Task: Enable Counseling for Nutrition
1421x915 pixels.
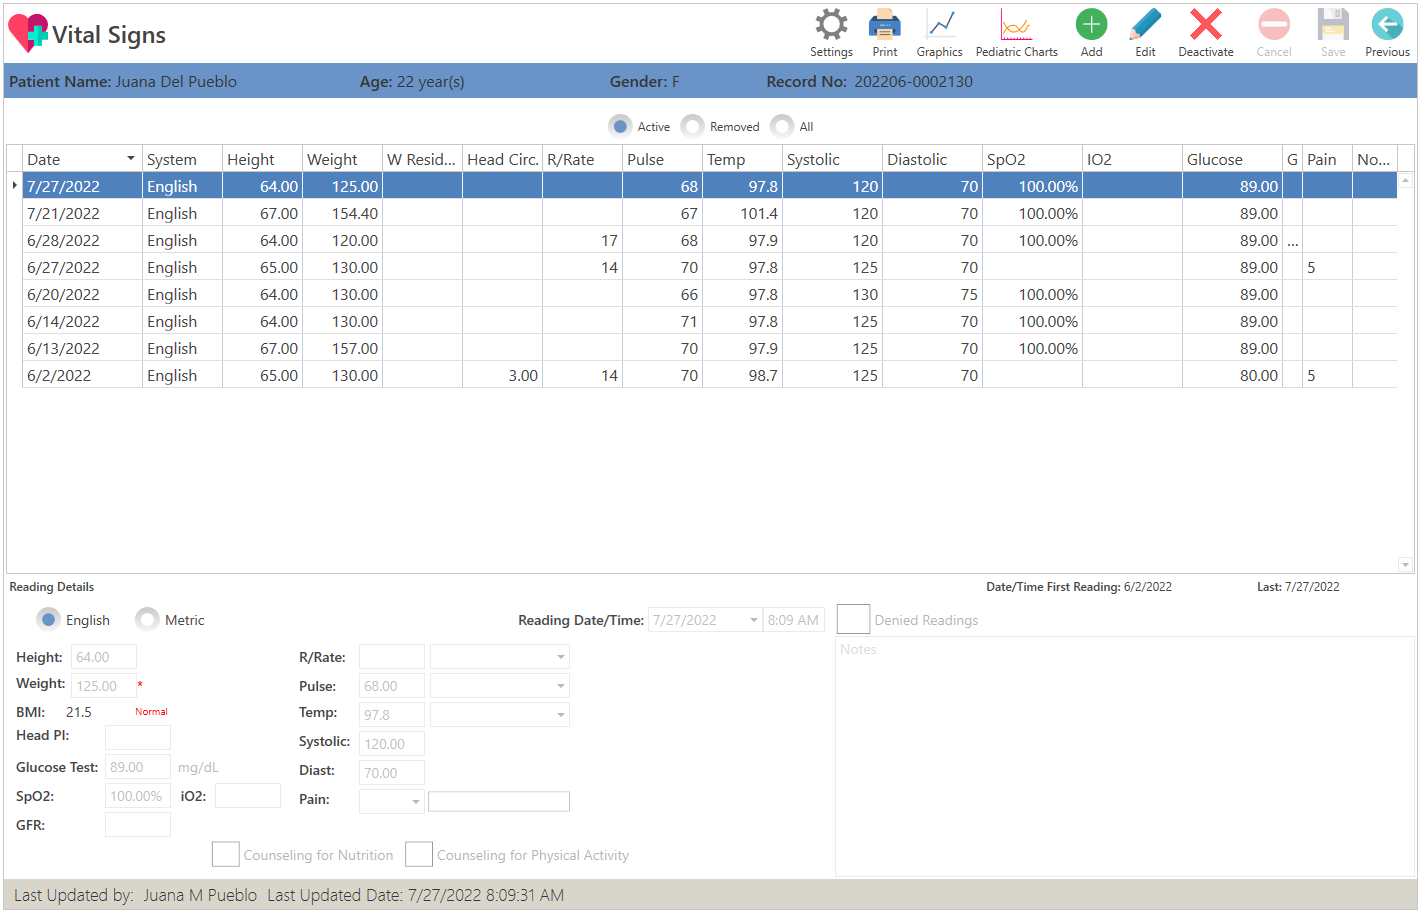Action: tap(226, 854)
